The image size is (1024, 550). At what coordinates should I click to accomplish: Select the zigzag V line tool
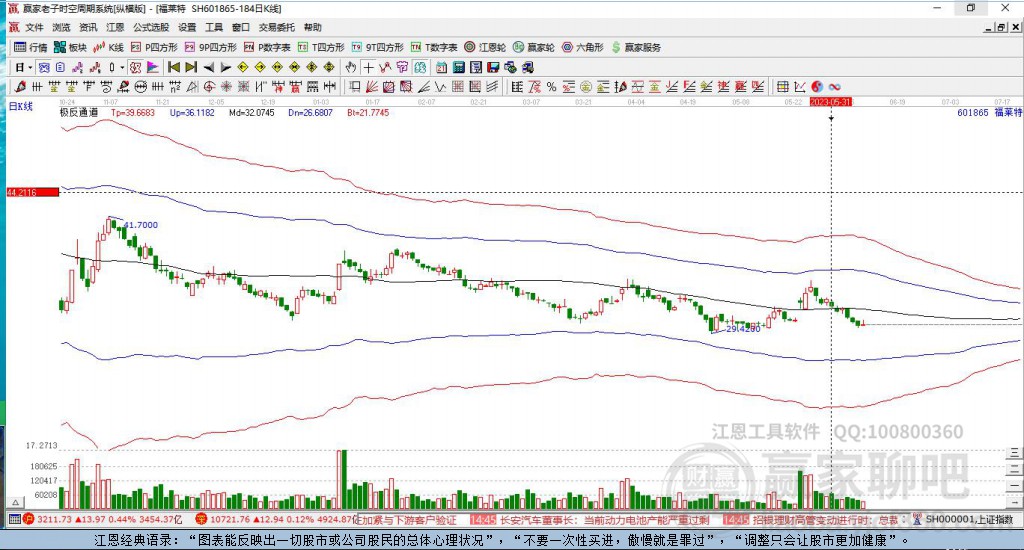[x=441, y=86]
